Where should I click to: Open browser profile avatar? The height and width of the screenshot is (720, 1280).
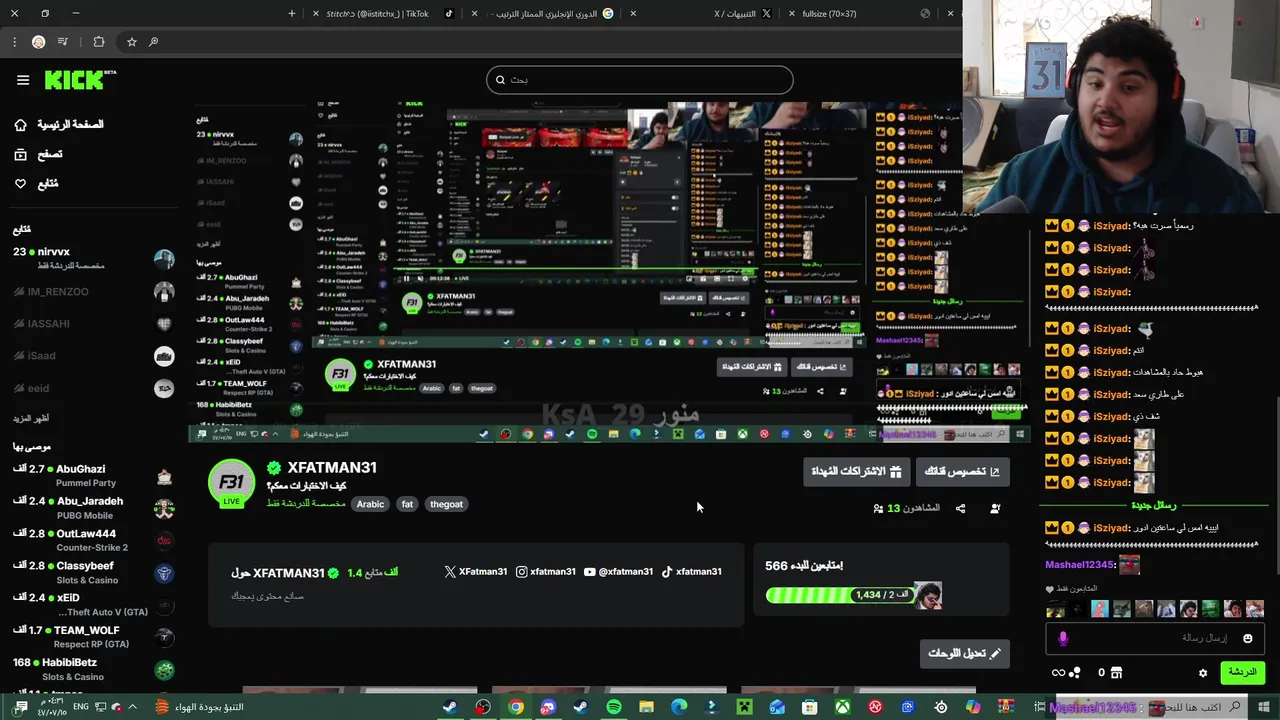point(38,42)
